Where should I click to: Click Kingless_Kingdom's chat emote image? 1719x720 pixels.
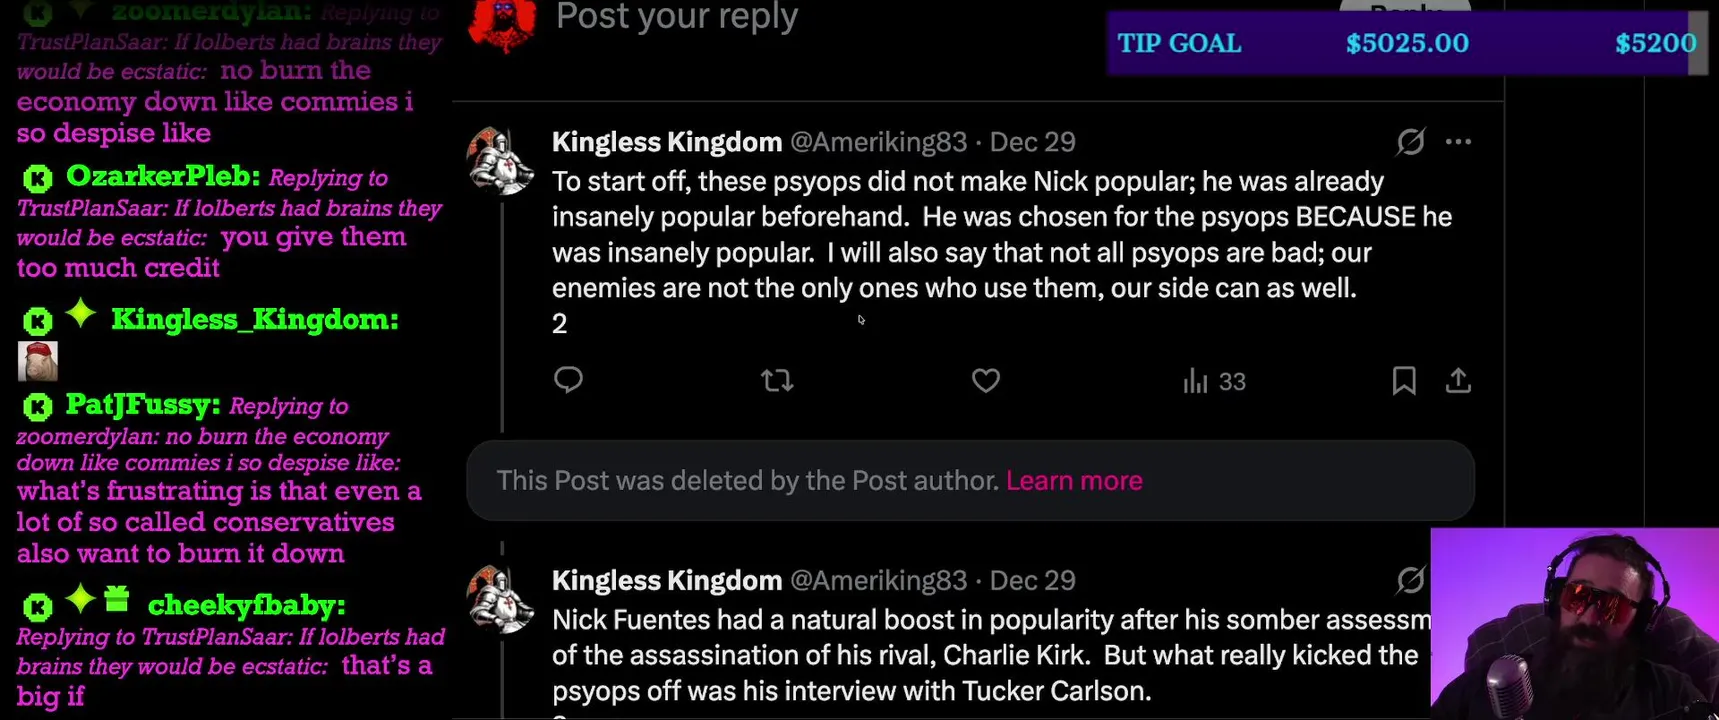click(x=38, y=361)
